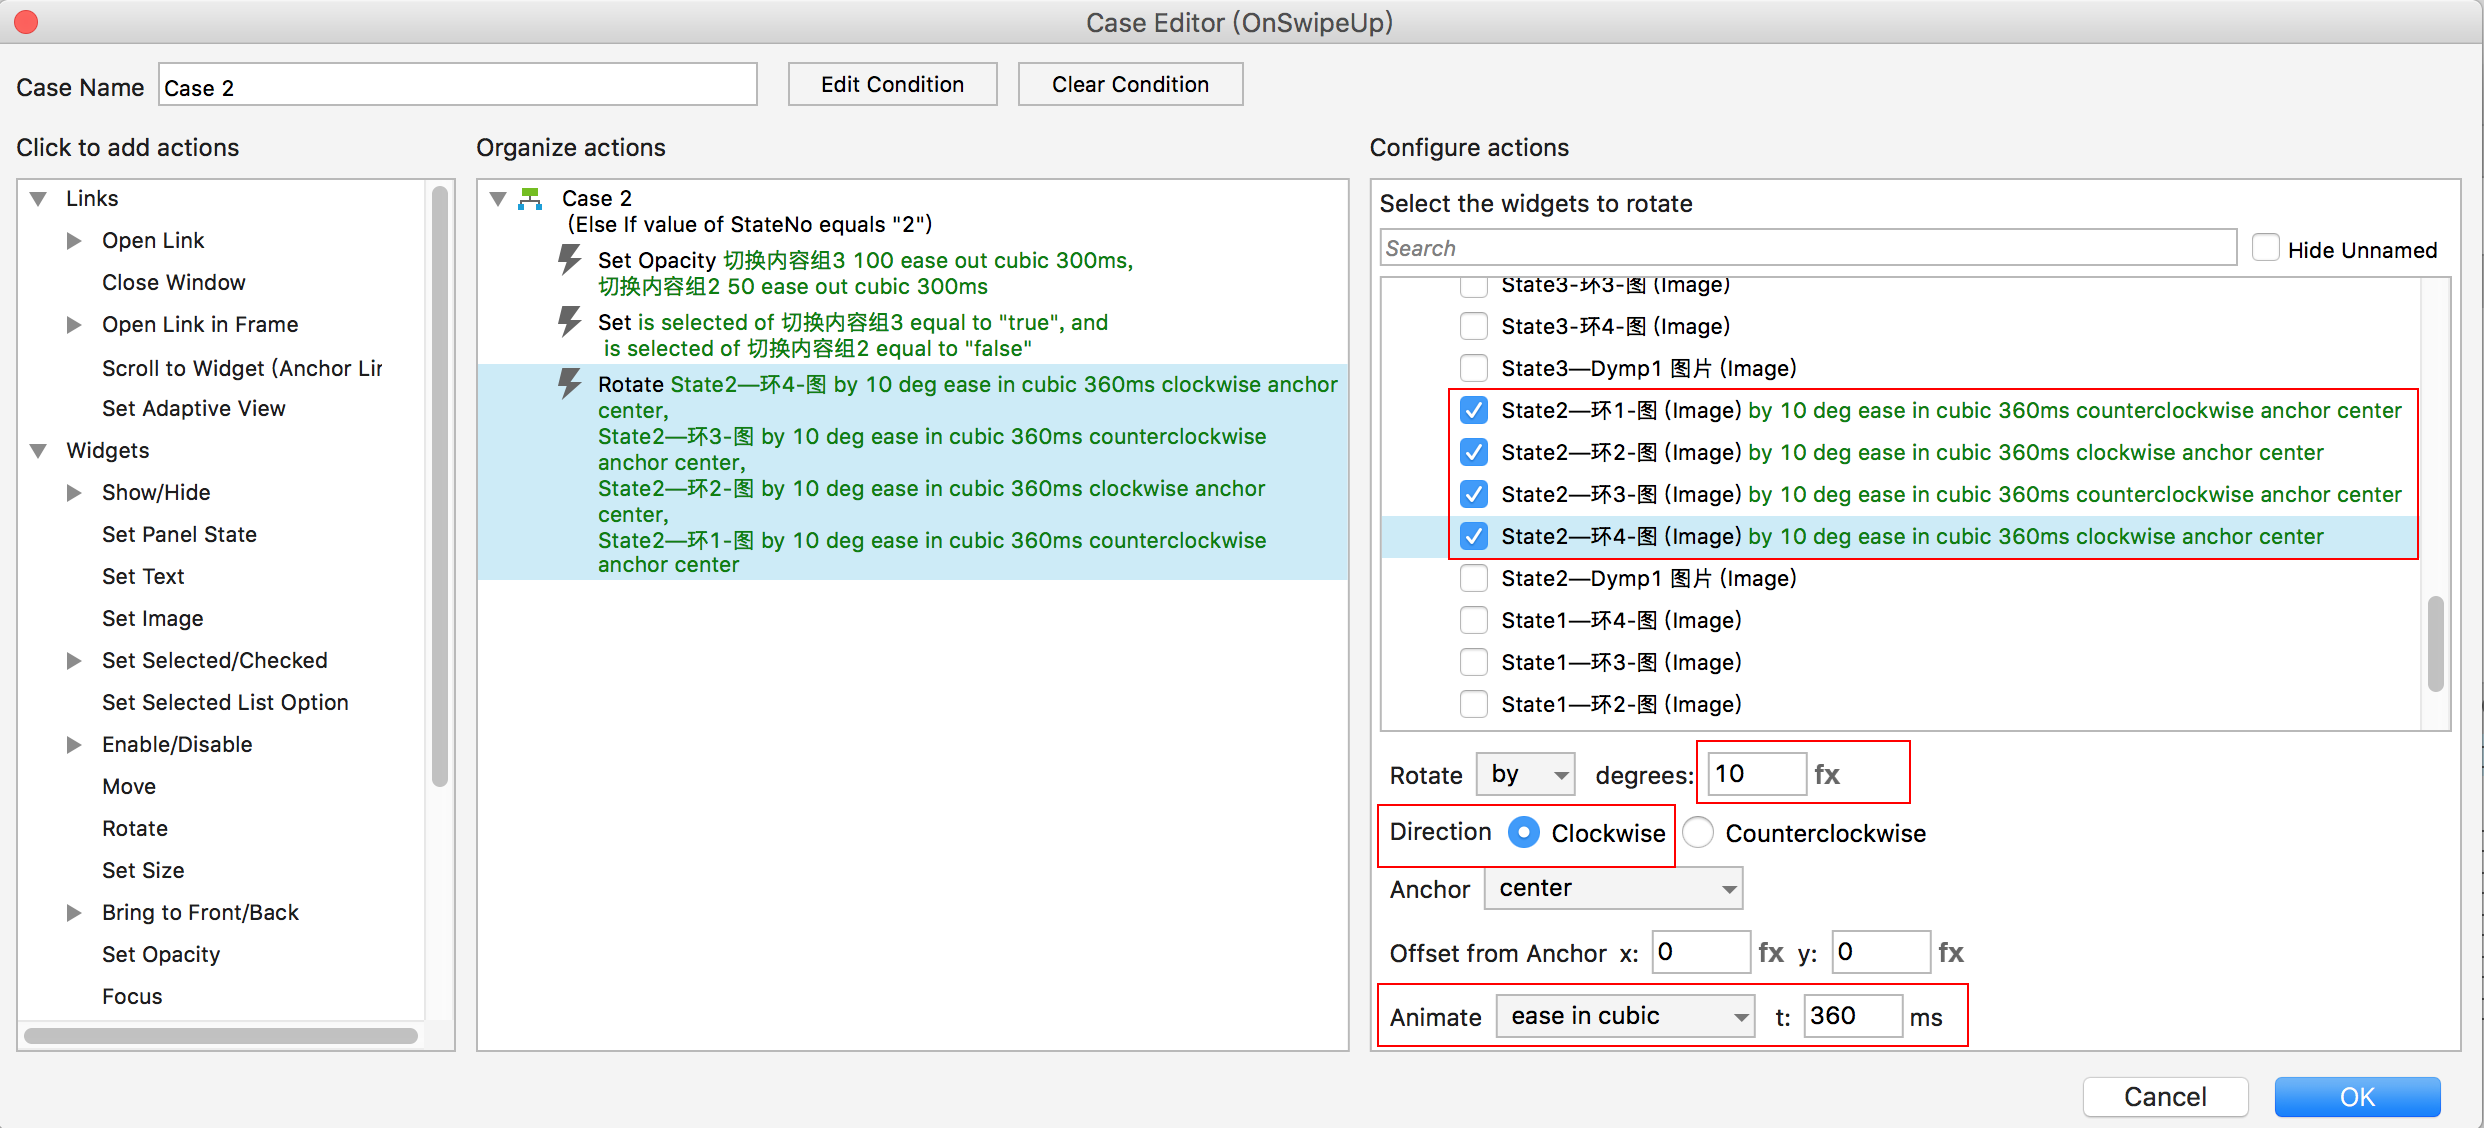Open the fx editor for degrees

tap(1827, 774)
